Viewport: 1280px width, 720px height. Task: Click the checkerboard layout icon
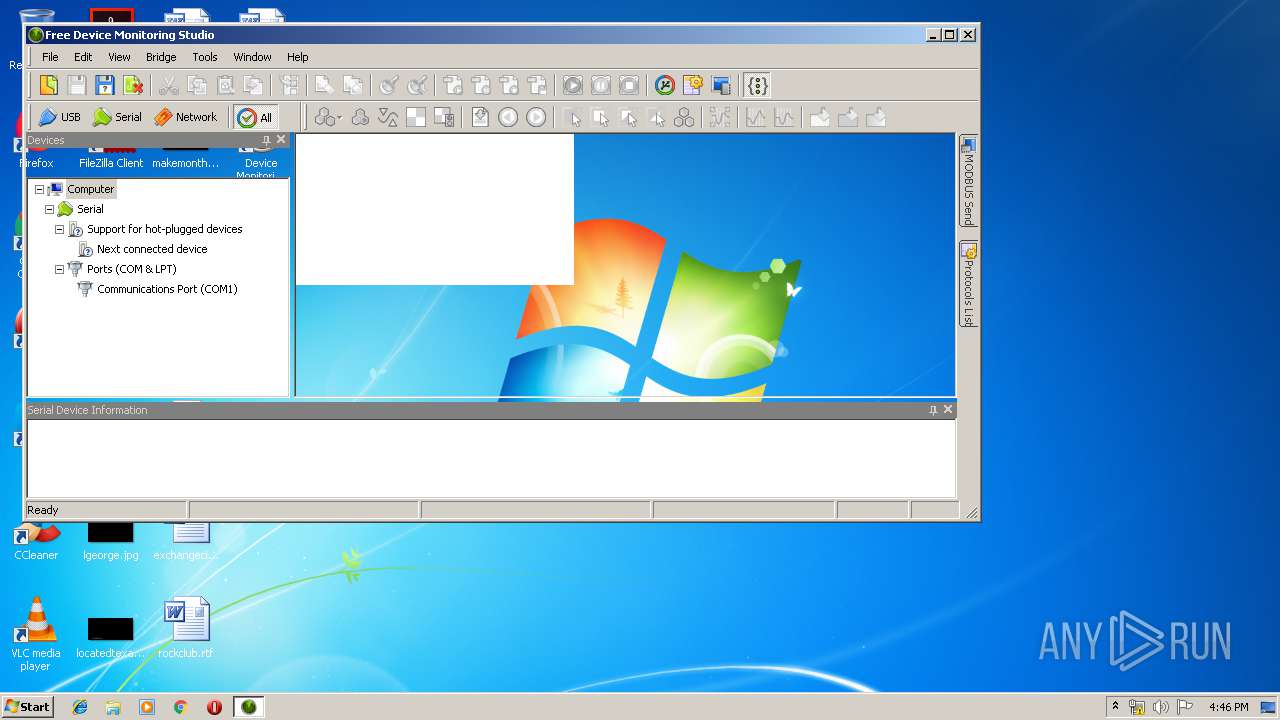click(416, 117)
